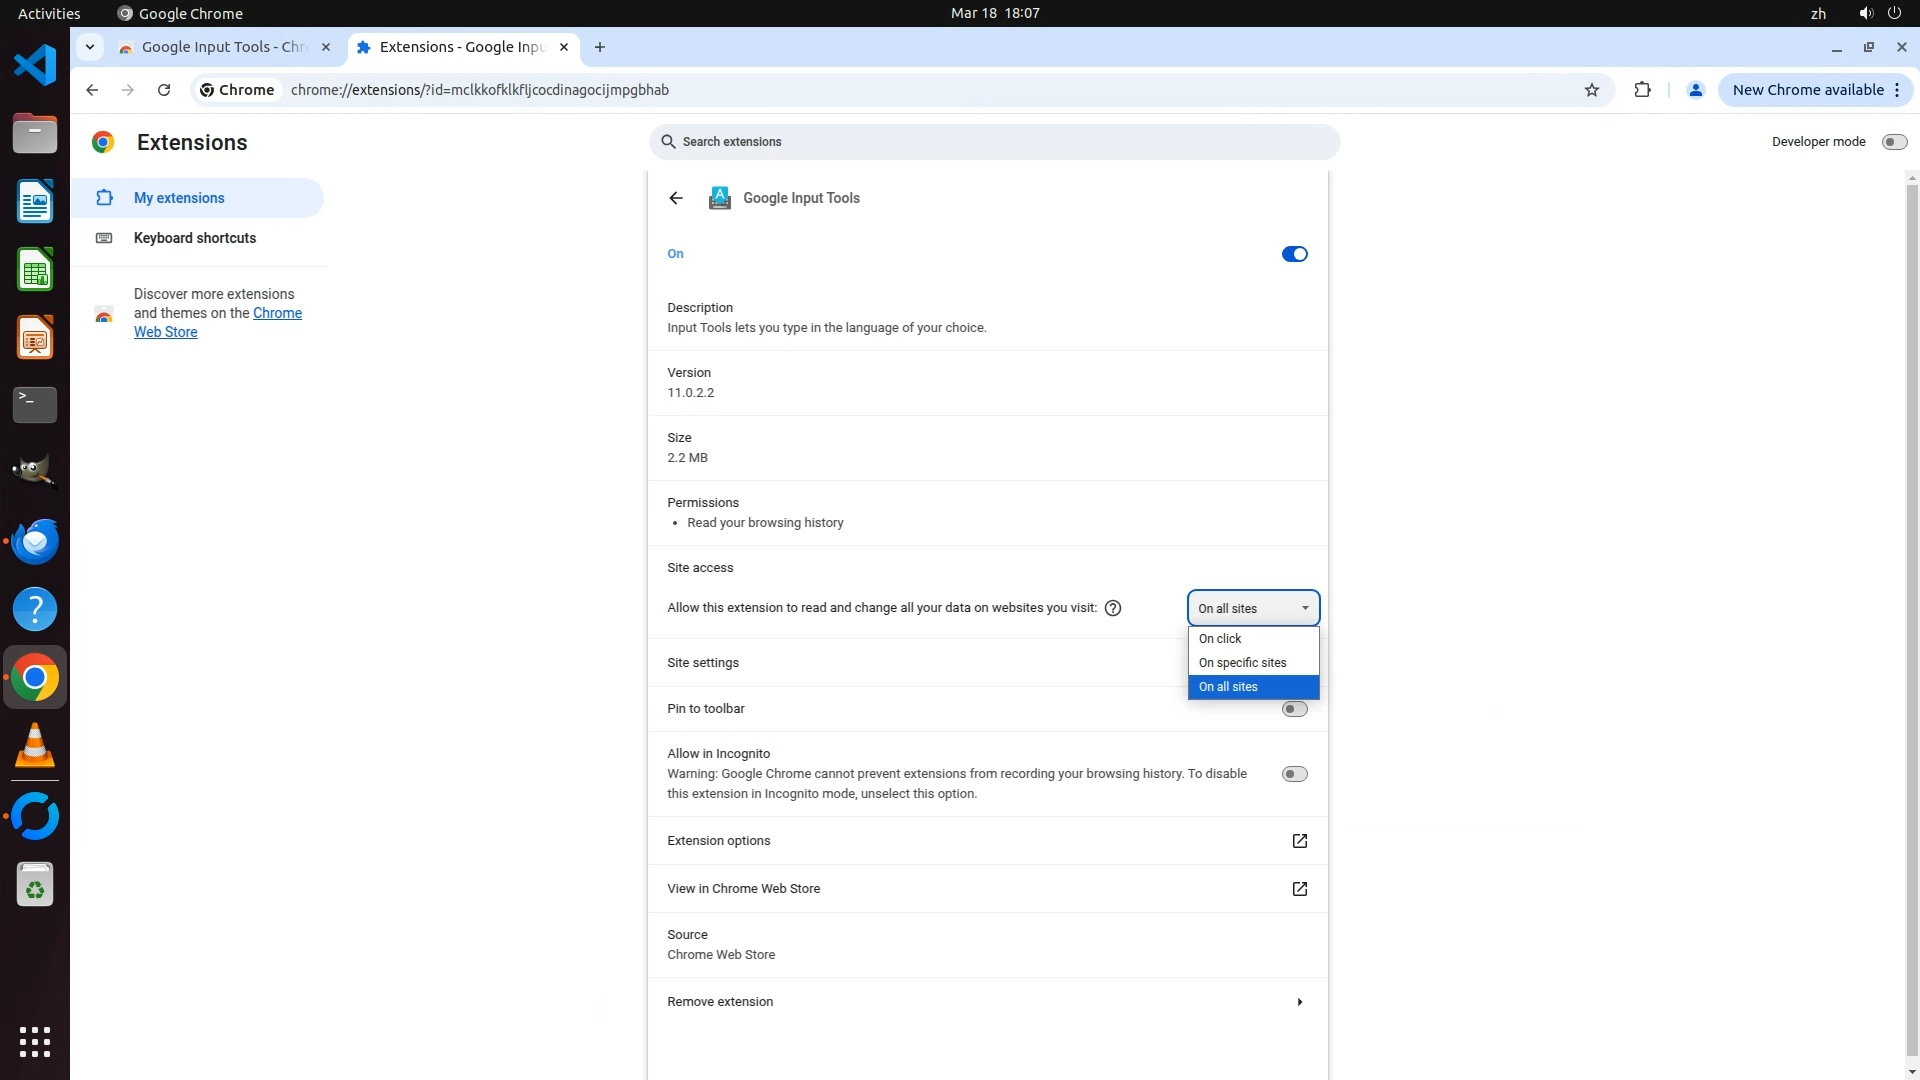
Task: Open Keyboard shortcuts in sidebar
Action: [195, 238]
